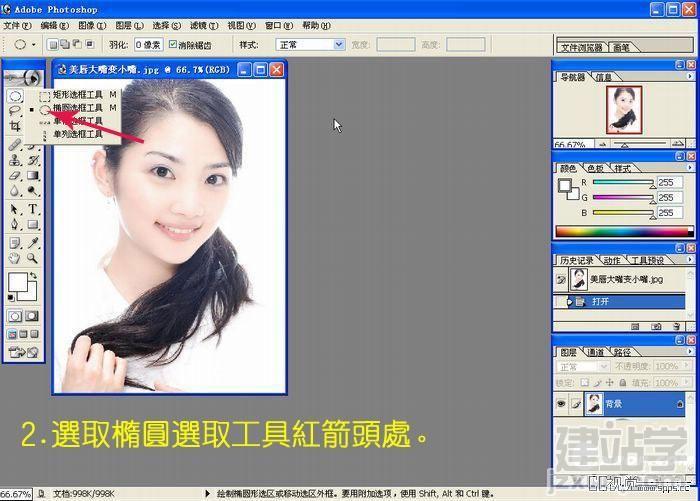Select New Selection mode in options bar

click(x=53, y=45)
